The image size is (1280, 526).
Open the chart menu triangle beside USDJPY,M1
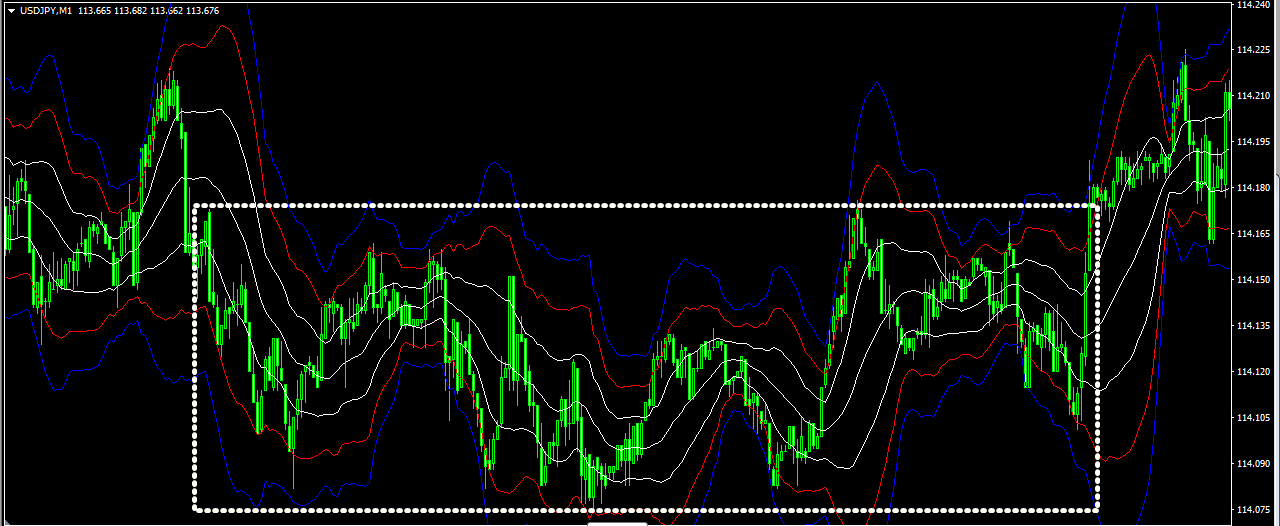(10, 10)
